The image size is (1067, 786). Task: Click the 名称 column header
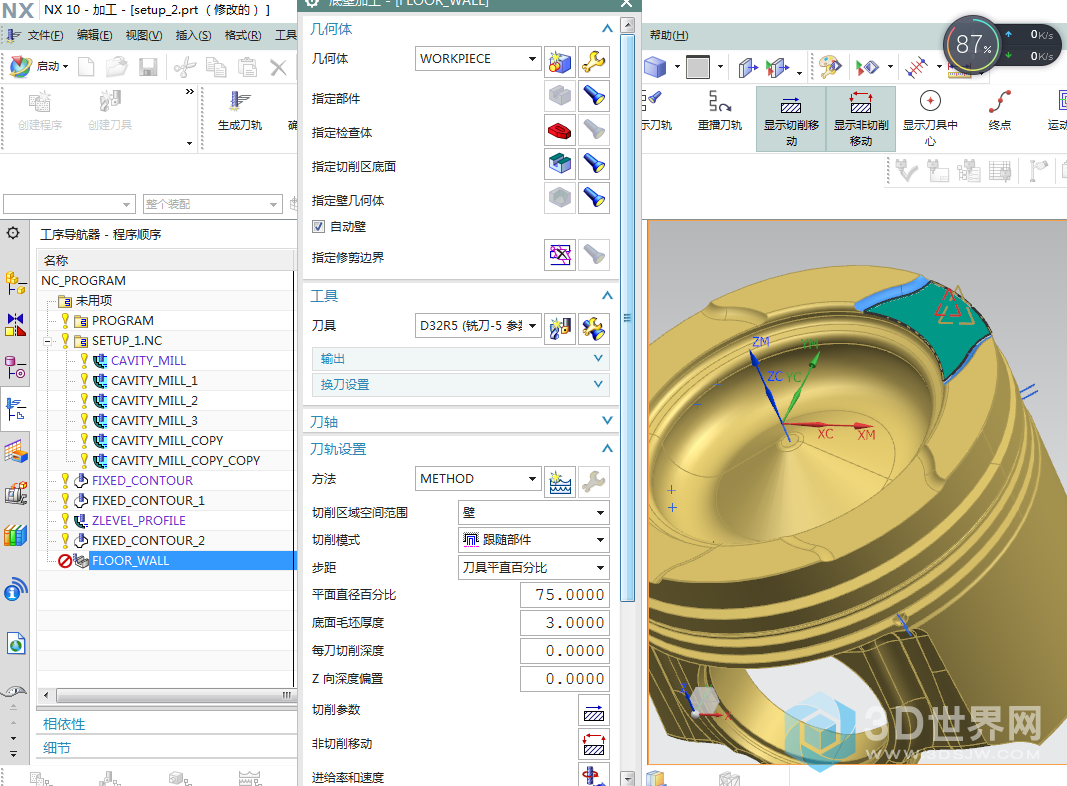166,260
